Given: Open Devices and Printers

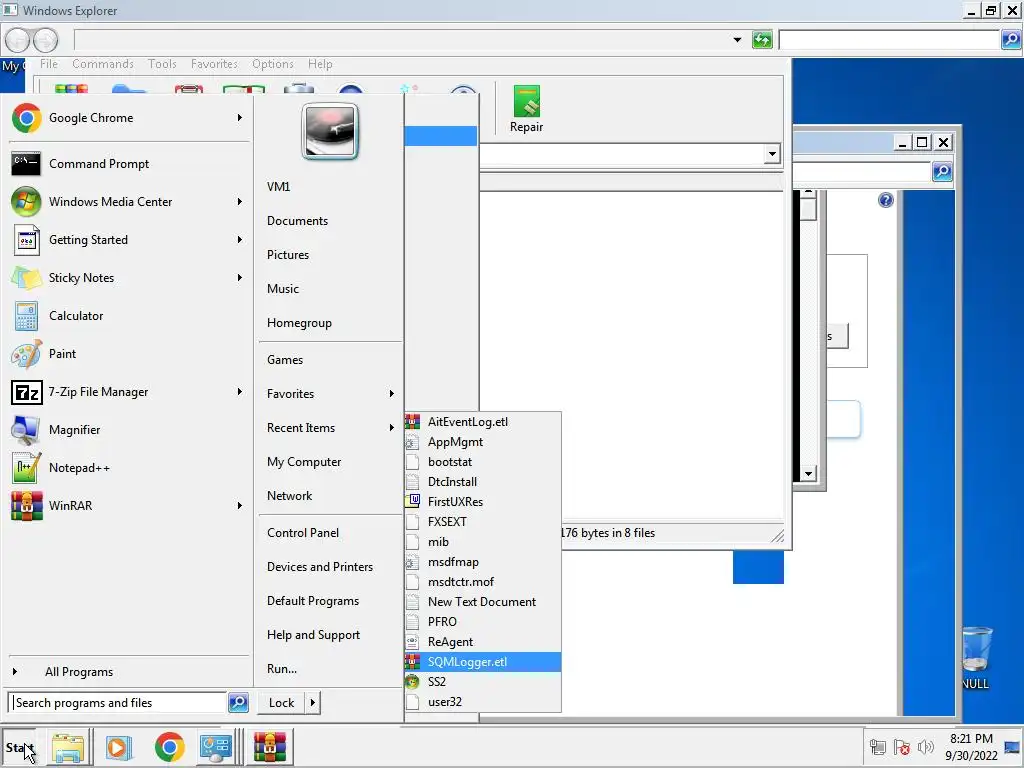Looking at the screenshot, I should [x=320, y=567].
